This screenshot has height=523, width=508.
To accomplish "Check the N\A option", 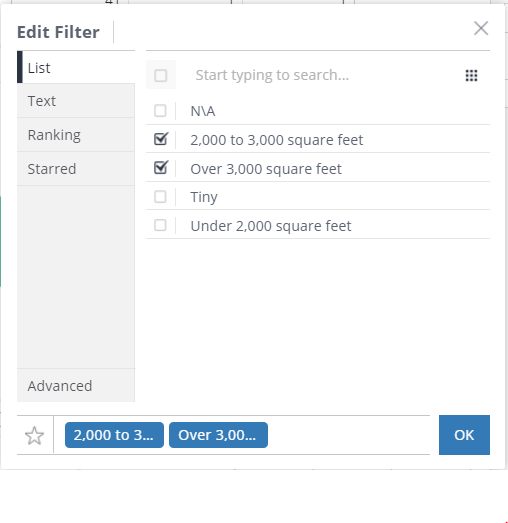I will point(160,110).
